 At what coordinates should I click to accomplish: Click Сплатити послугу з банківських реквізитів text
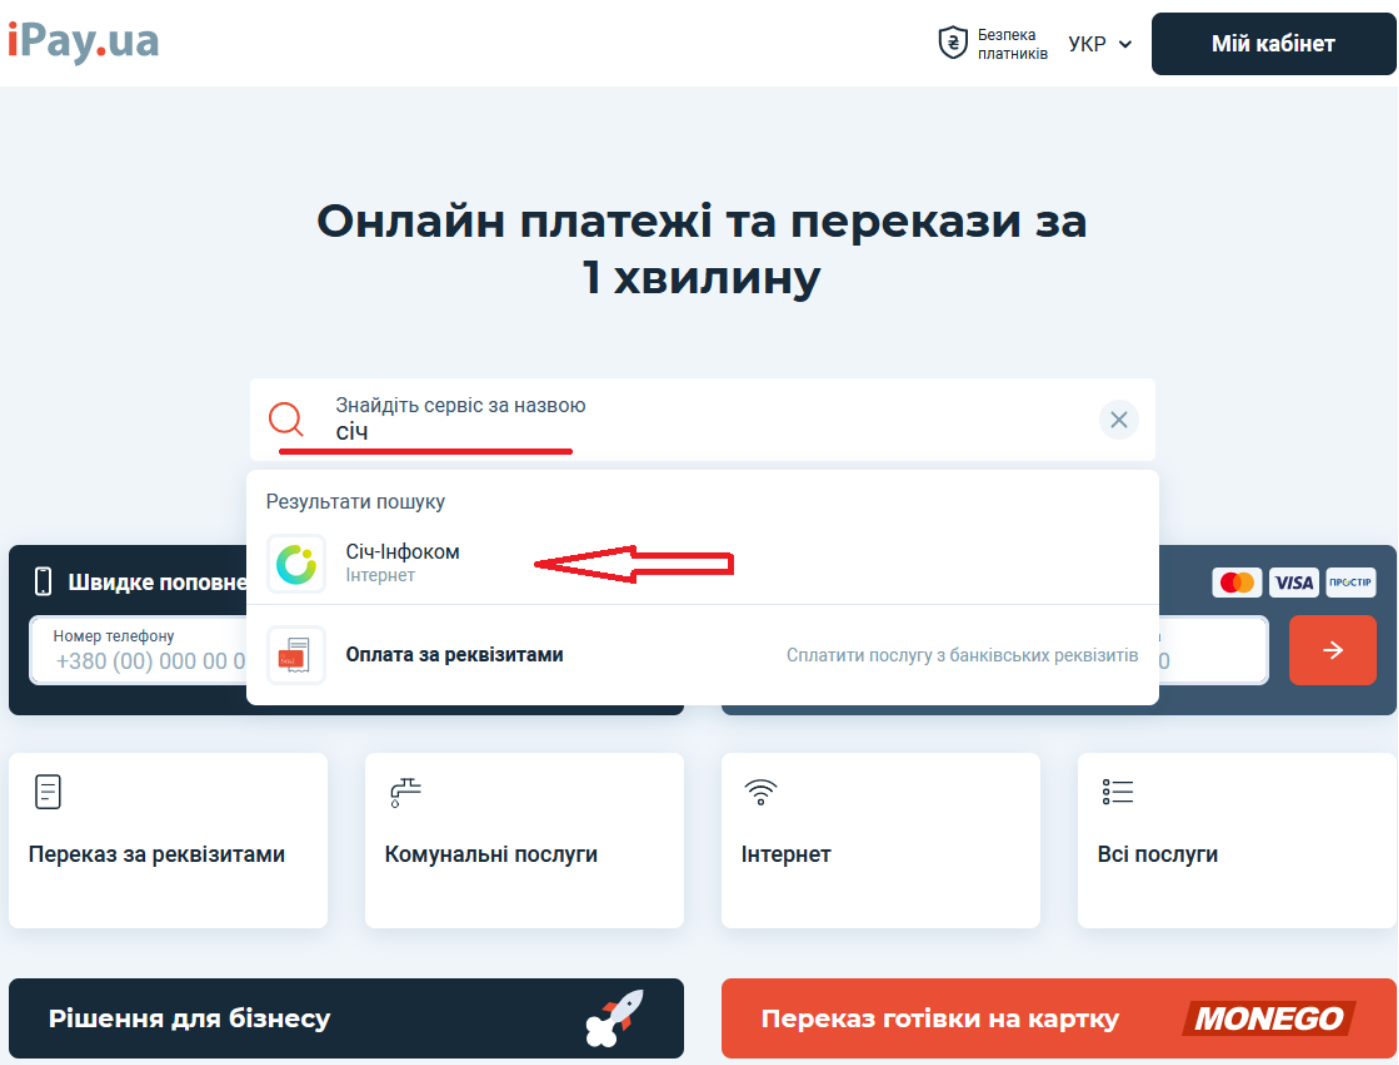click(961, 655)
